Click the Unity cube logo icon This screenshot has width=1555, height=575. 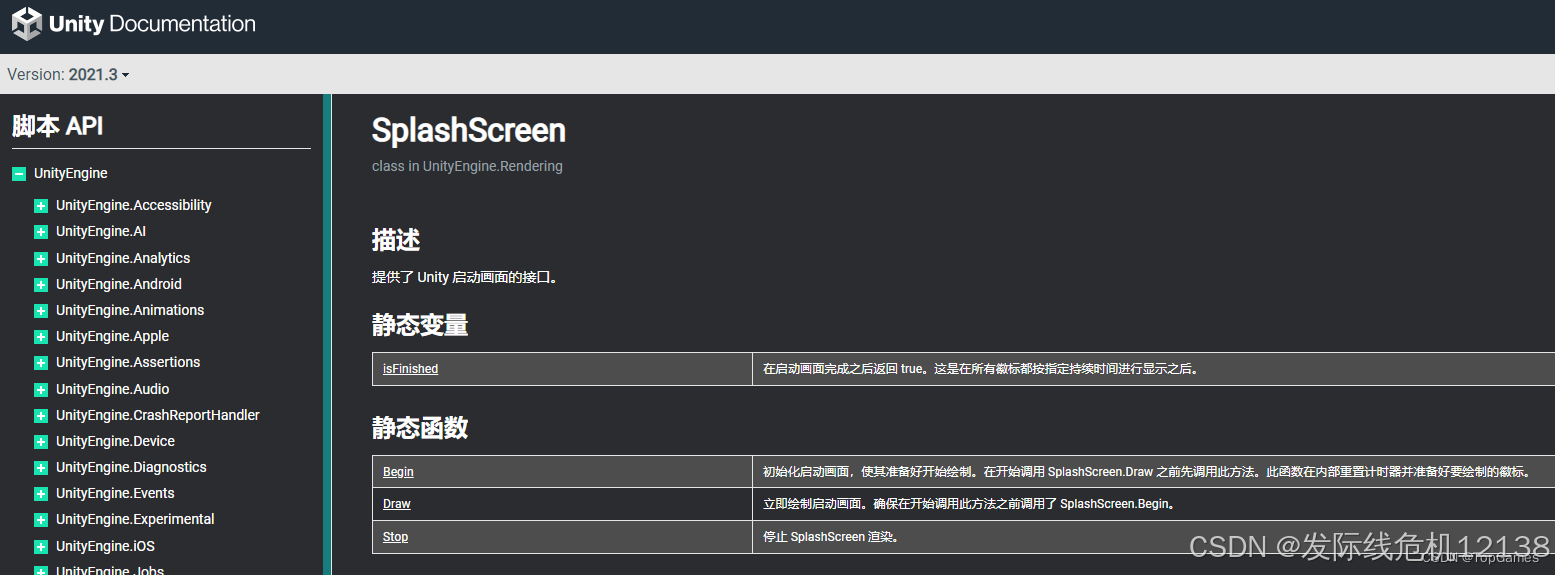[x=27, y=23]
